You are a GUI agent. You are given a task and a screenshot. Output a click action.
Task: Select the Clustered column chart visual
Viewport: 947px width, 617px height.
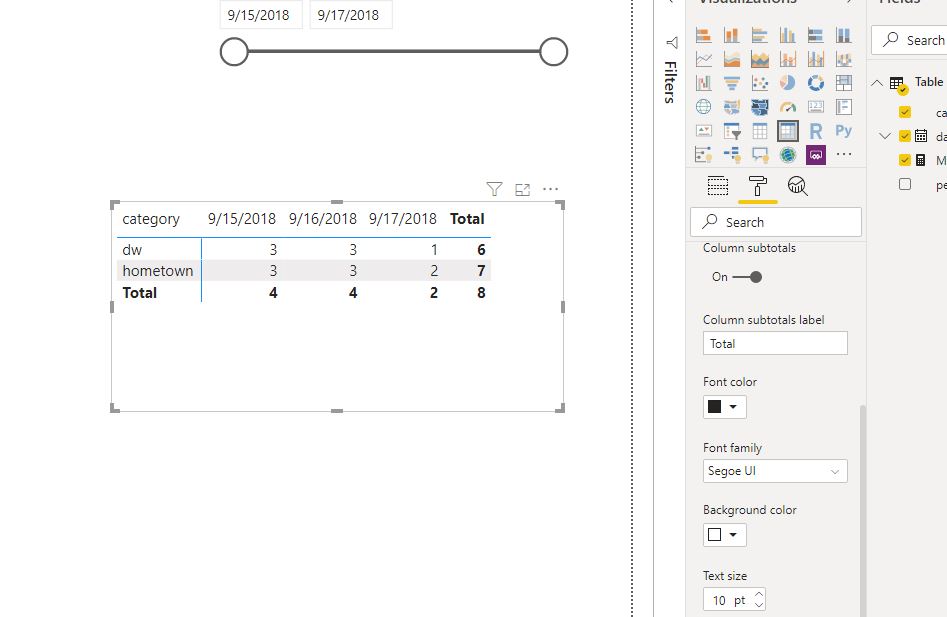(788, 35)
